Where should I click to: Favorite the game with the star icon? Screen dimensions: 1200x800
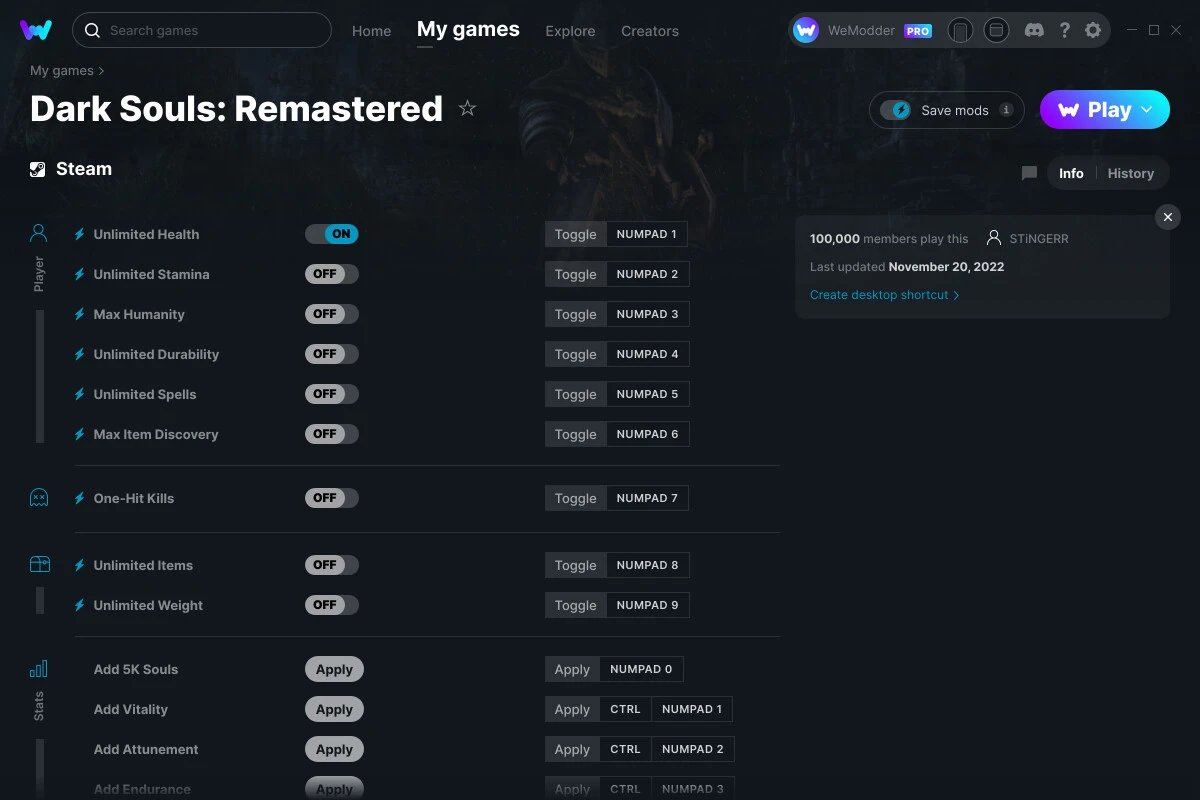pyautogui.click(x=467, y=109)
